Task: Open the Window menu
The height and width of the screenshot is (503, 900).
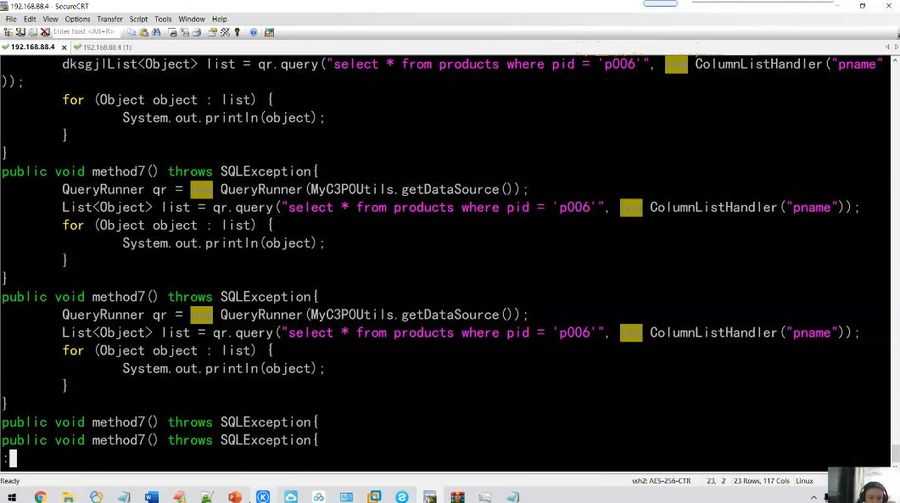Action: tap(192, 19)
